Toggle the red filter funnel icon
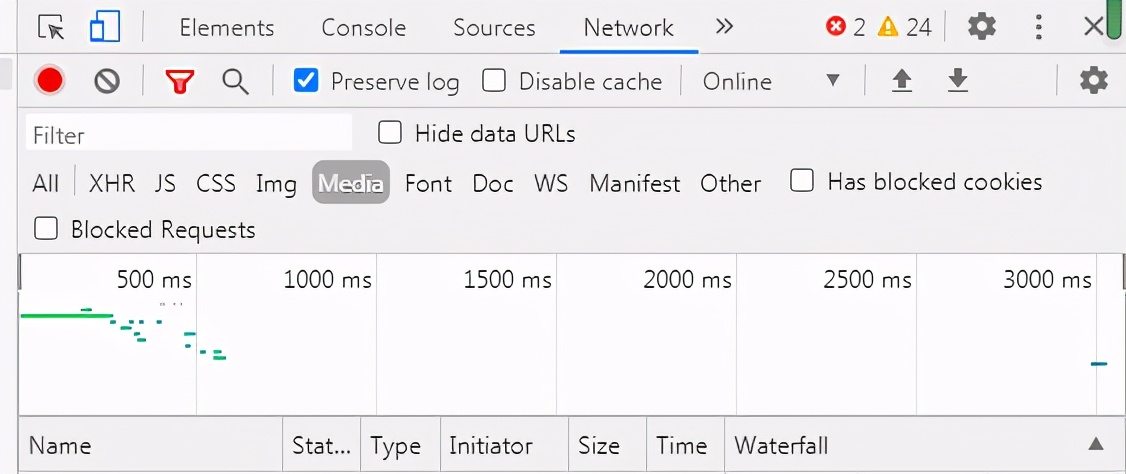 click(x=179, y=81)
